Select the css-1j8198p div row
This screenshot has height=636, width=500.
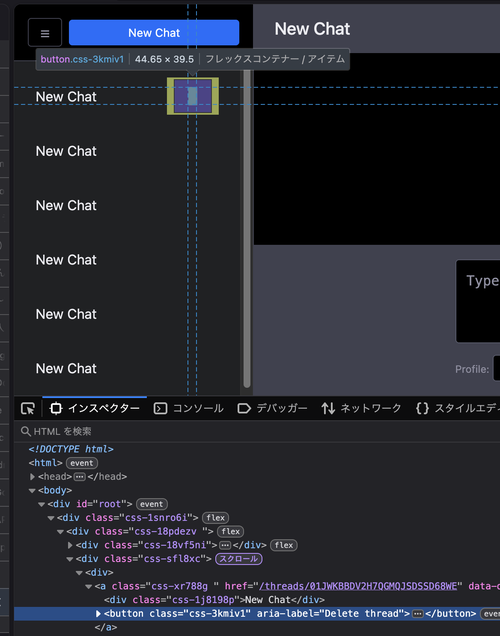257,600
